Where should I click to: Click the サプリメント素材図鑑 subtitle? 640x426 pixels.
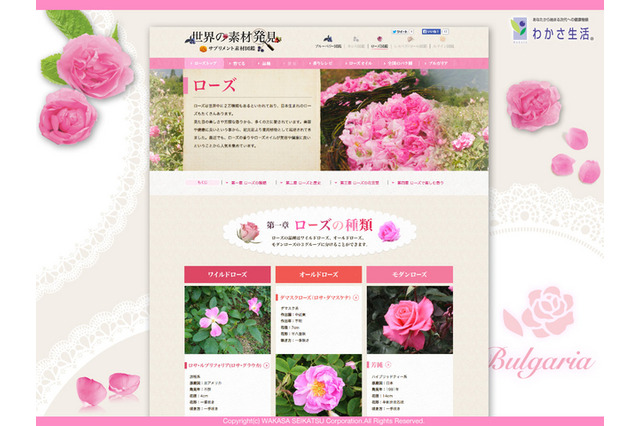coord(231,49)
